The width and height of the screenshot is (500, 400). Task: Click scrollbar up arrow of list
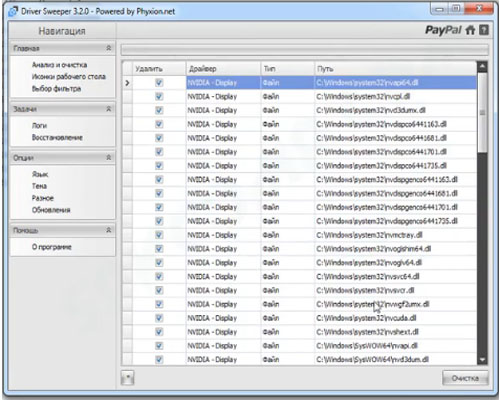point(482,67)
